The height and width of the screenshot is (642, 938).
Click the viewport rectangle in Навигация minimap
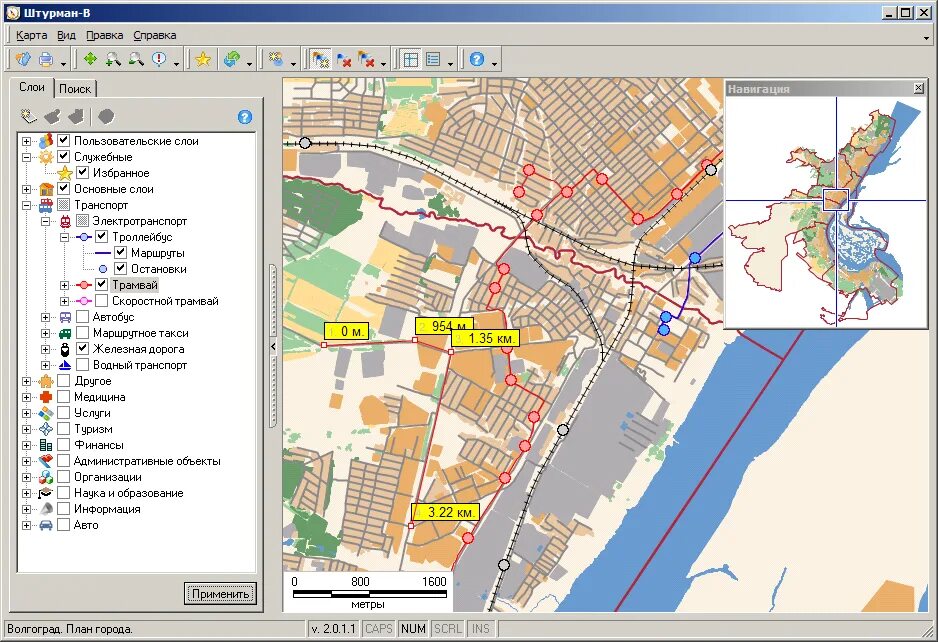pos(836,200)
